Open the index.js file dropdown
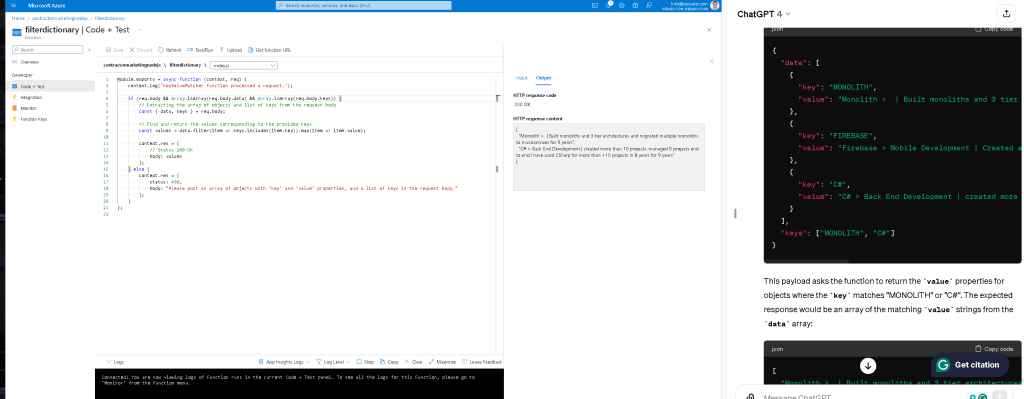This screenshot has height=399, width=1024. (x=244, y=65)
